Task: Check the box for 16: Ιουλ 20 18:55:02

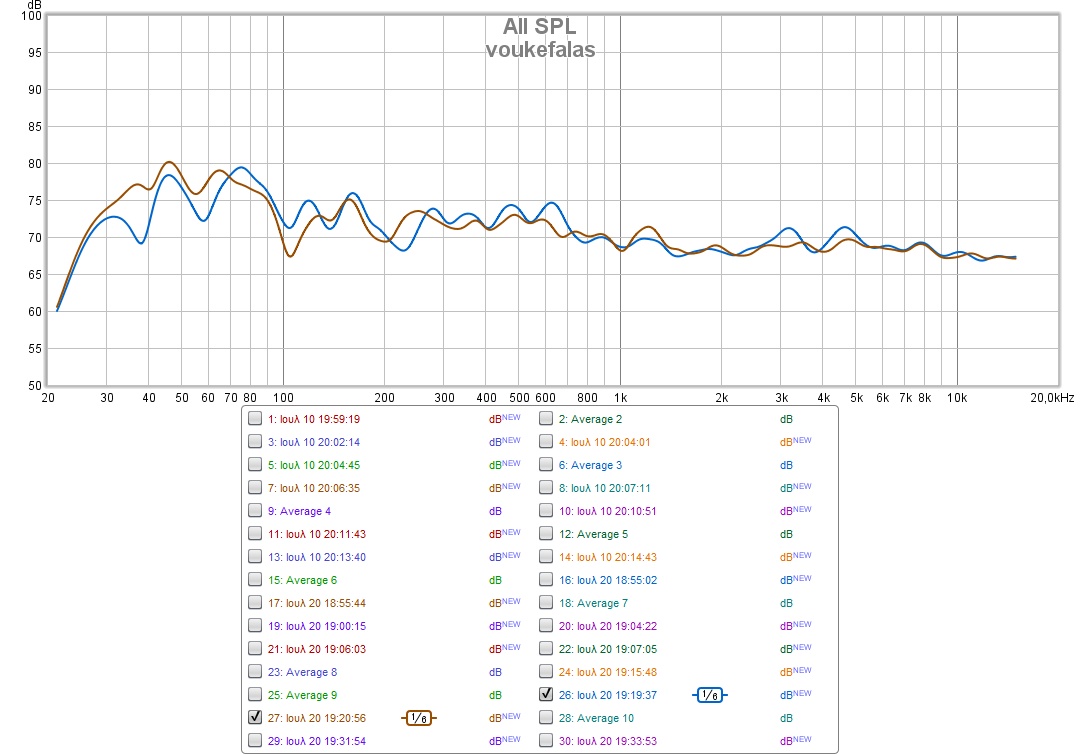Action: tap(546, 579)
